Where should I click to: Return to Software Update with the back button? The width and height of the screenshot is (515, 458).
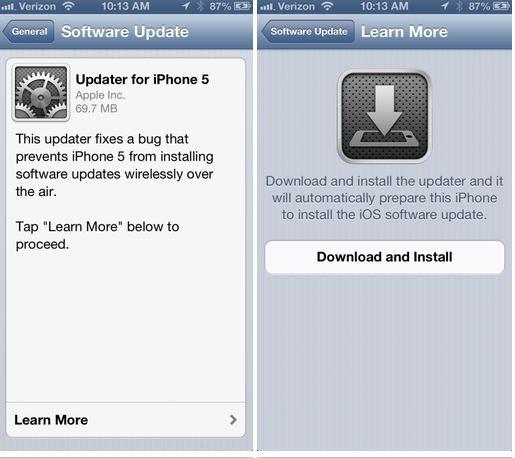[308, 31]
